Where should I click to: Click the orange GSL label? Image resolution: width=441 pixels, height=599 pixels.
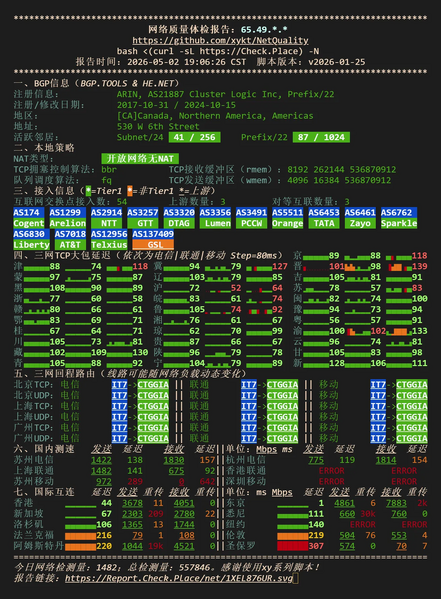(153, 244)
